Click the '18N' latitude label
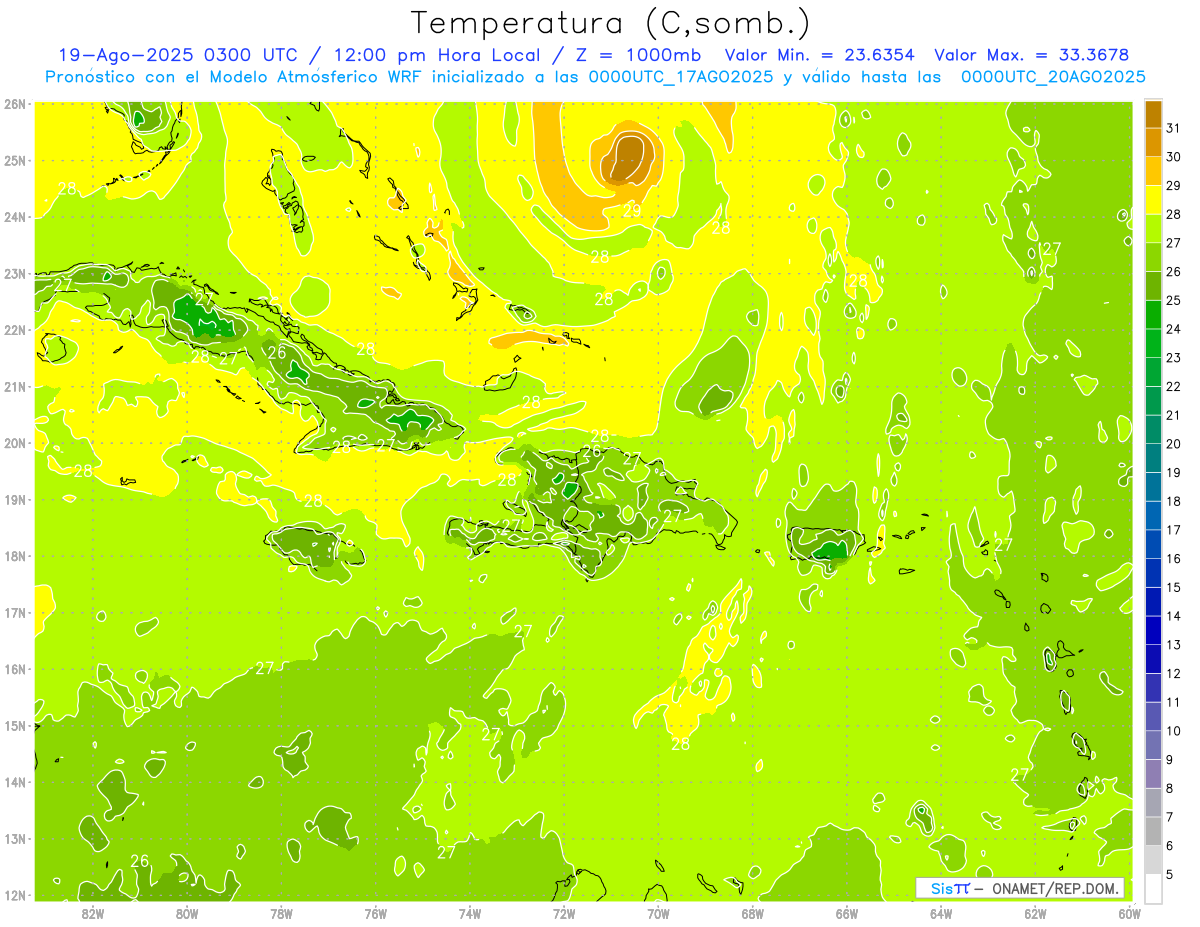Image resolution: width=1200 pixels, height=927 pixels. 15,556
